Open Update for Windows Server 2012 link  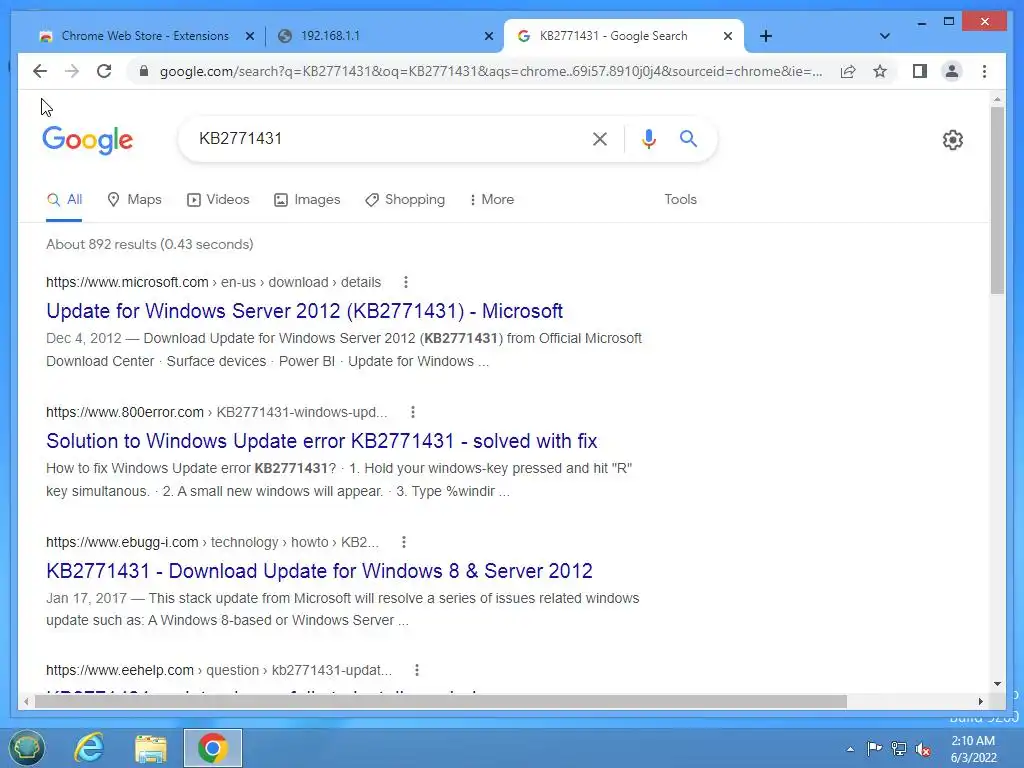click(x=304, y=311)
